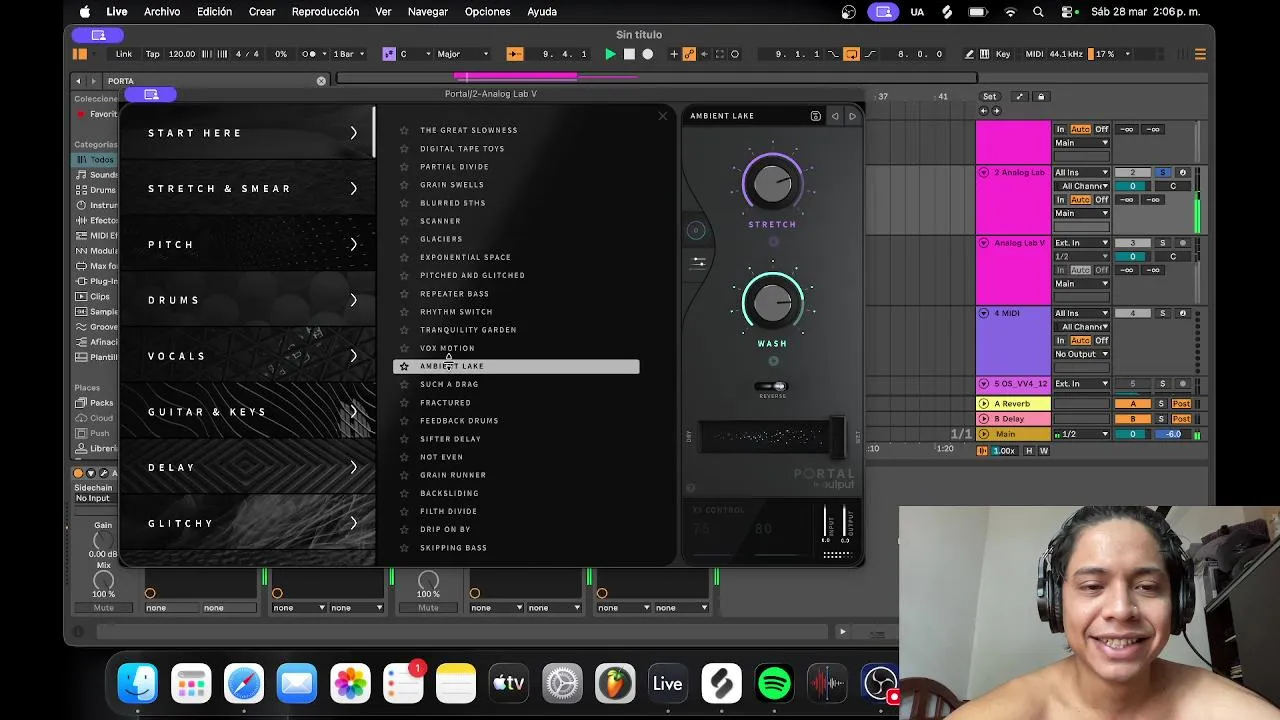Toggle the orange browser view button
1280x720 pixels.
(80, 54)
